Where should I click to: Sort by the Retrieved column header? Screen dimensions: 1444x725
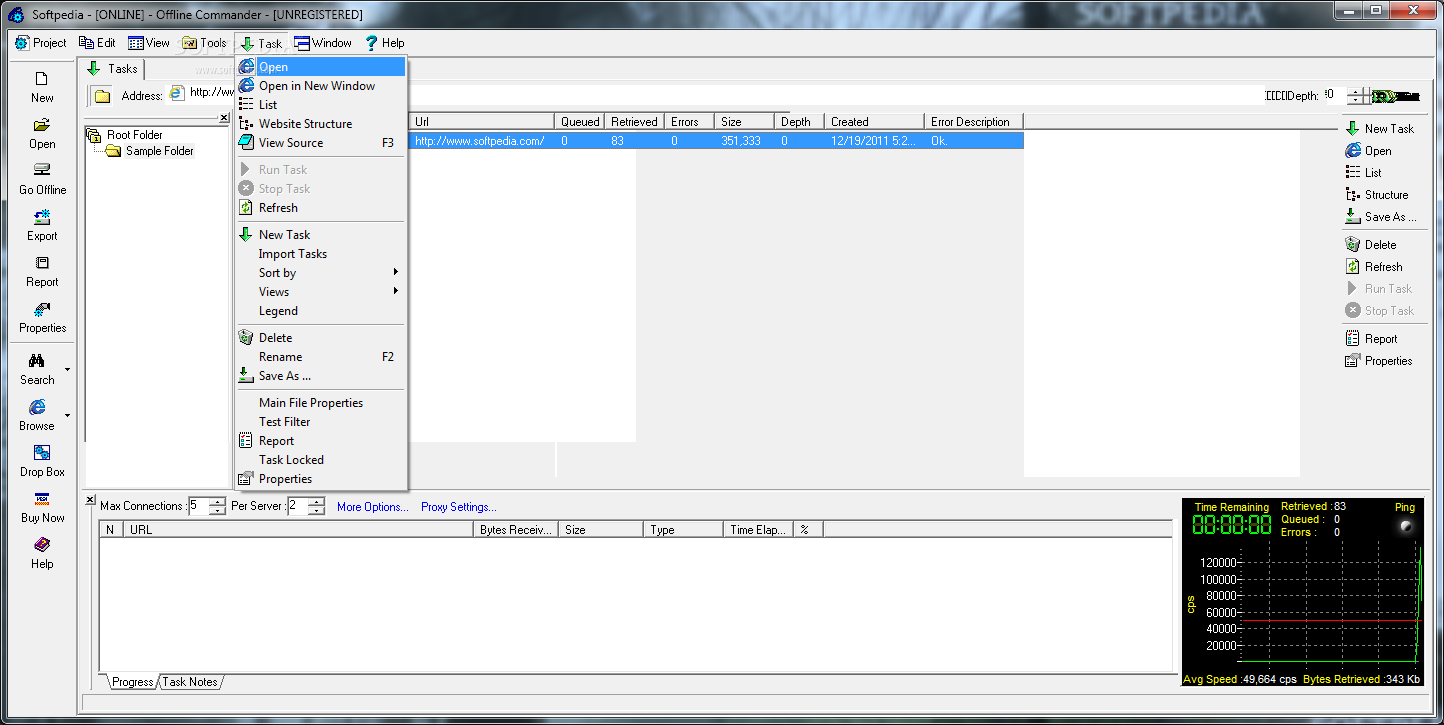634,122
